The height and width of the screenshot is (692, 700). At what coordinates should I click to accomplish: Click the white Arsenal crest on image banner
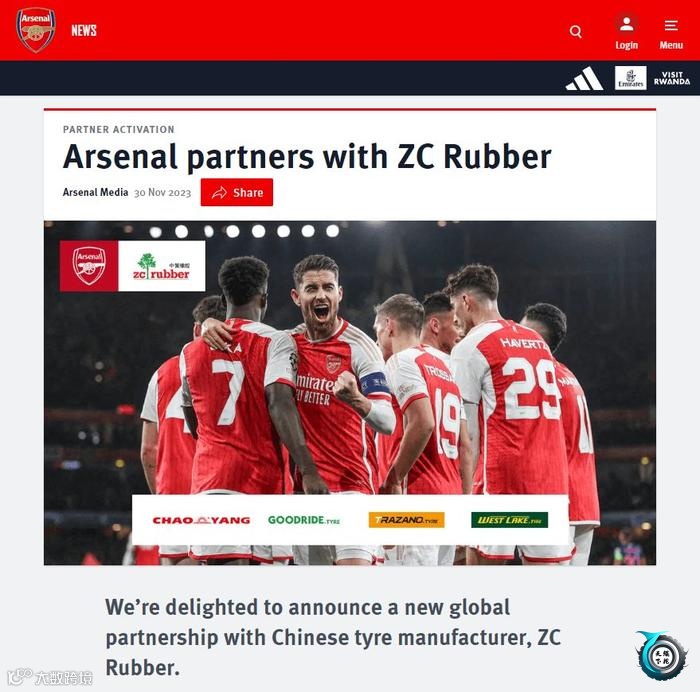point(89,266)
